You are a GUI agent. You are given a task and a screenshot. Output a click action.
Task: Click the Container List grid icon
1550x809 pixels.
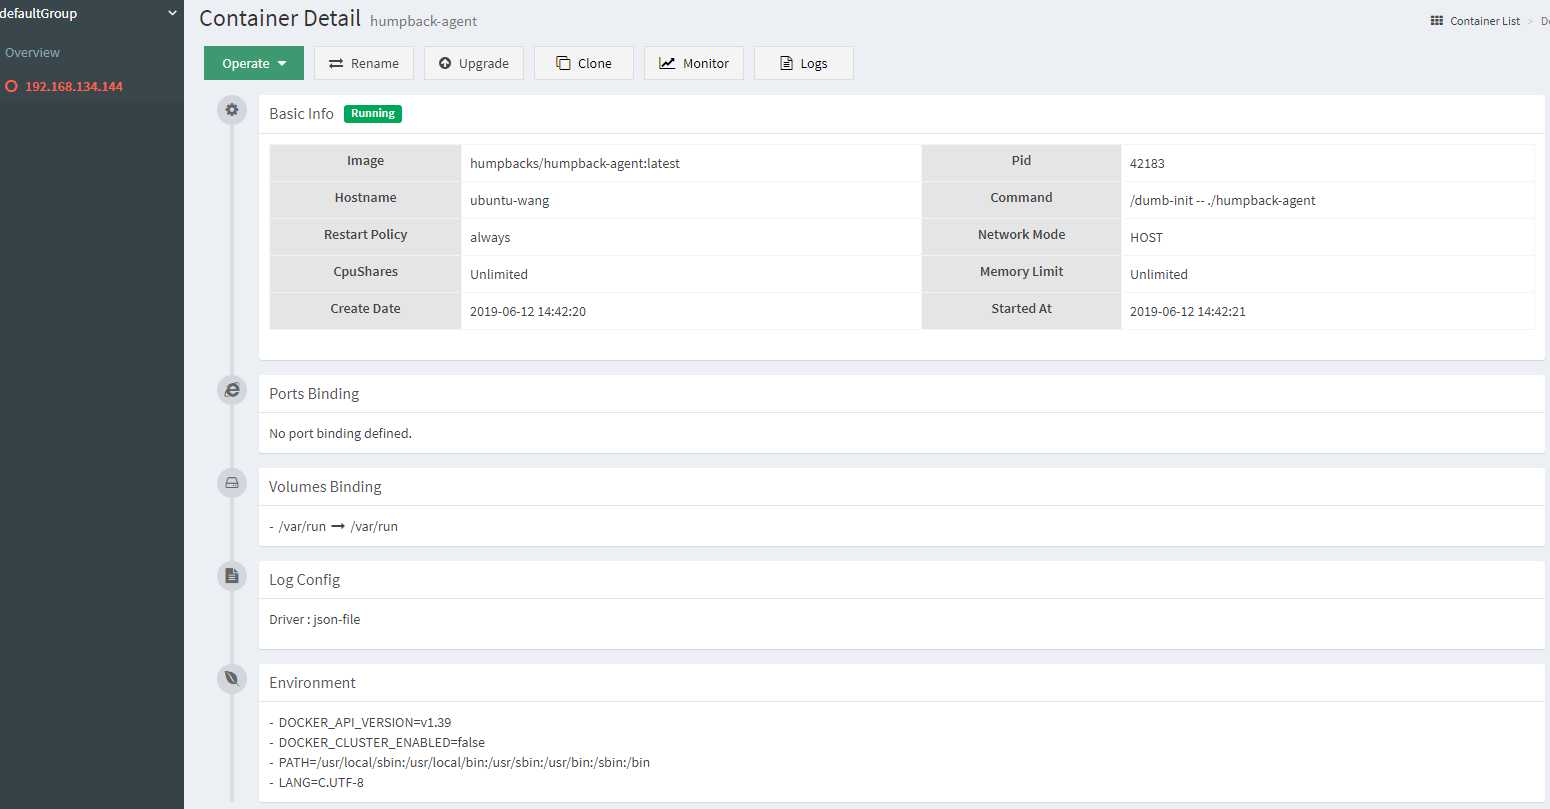coord(1437,20)
